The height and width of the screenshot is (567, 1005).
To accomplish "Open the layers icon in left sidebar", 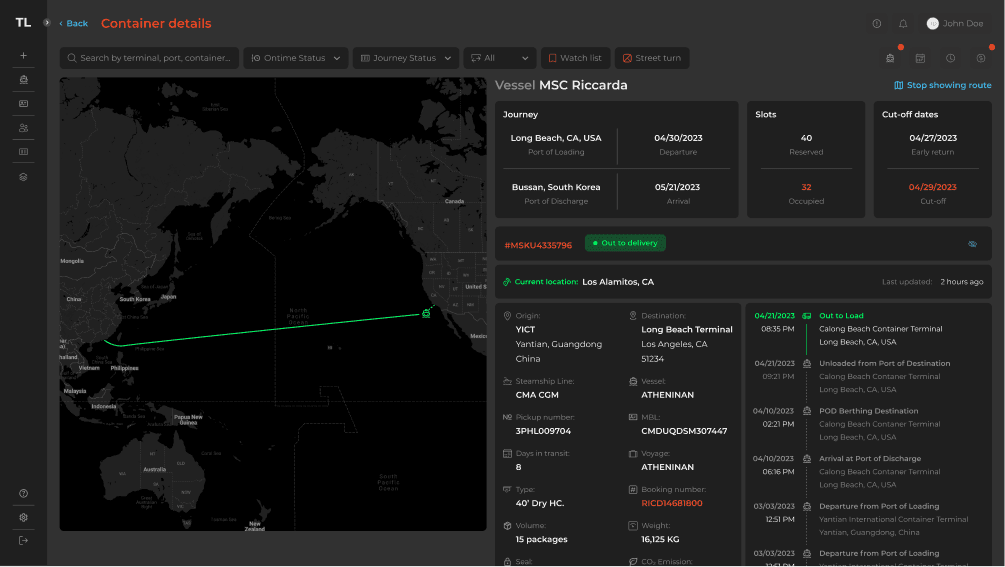I will point(23,177).
